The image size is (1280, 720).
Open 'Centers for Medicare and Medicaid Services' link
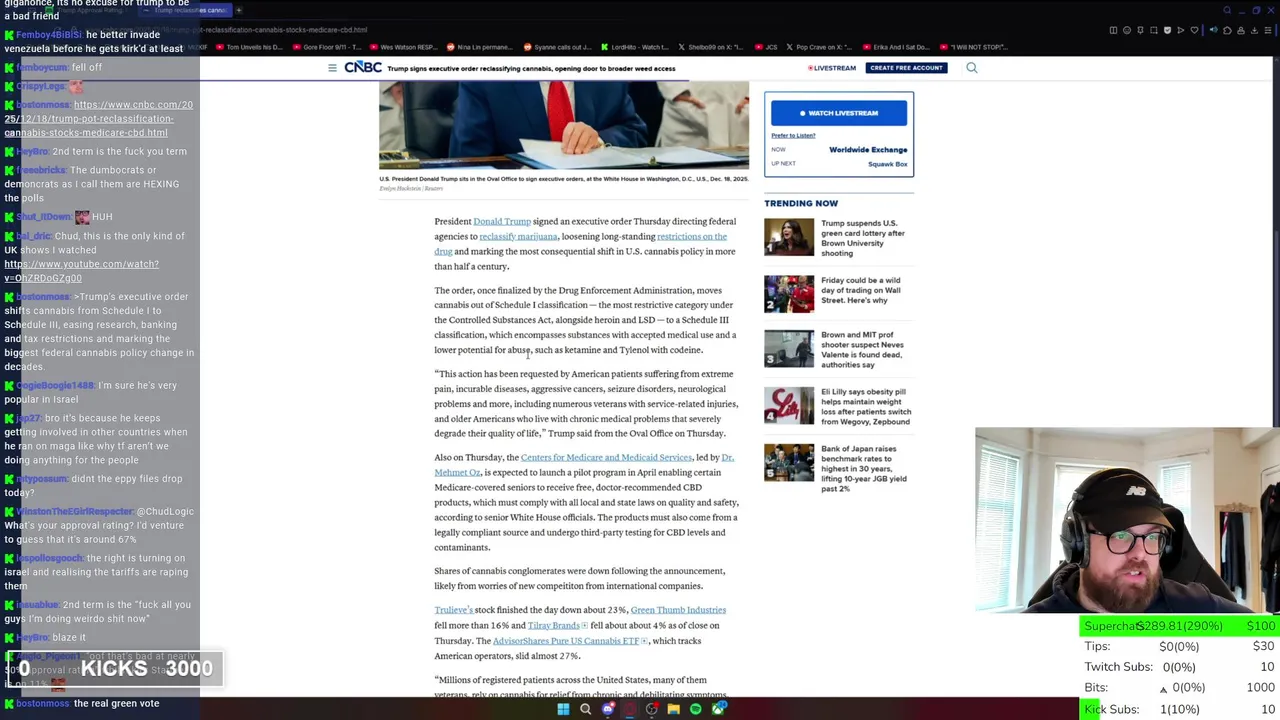click(606, 457)
